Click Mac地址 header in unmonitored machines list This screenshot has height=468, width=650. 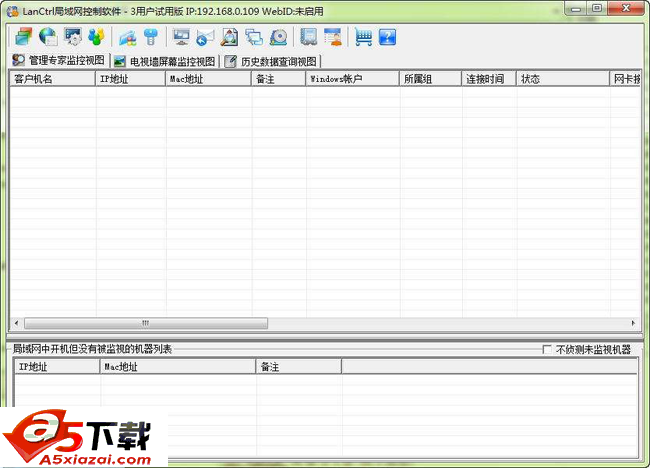tap(178, 366)
